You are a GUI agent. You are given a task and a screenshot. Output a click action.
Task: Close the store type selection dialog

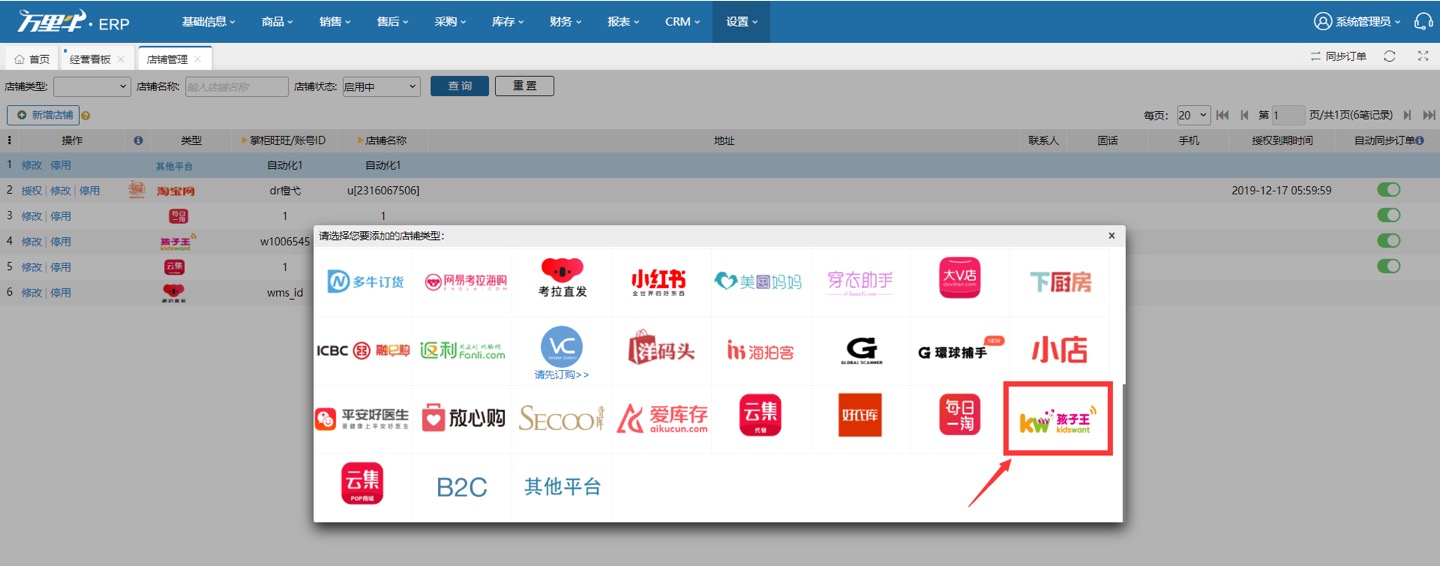point(1112,236)
